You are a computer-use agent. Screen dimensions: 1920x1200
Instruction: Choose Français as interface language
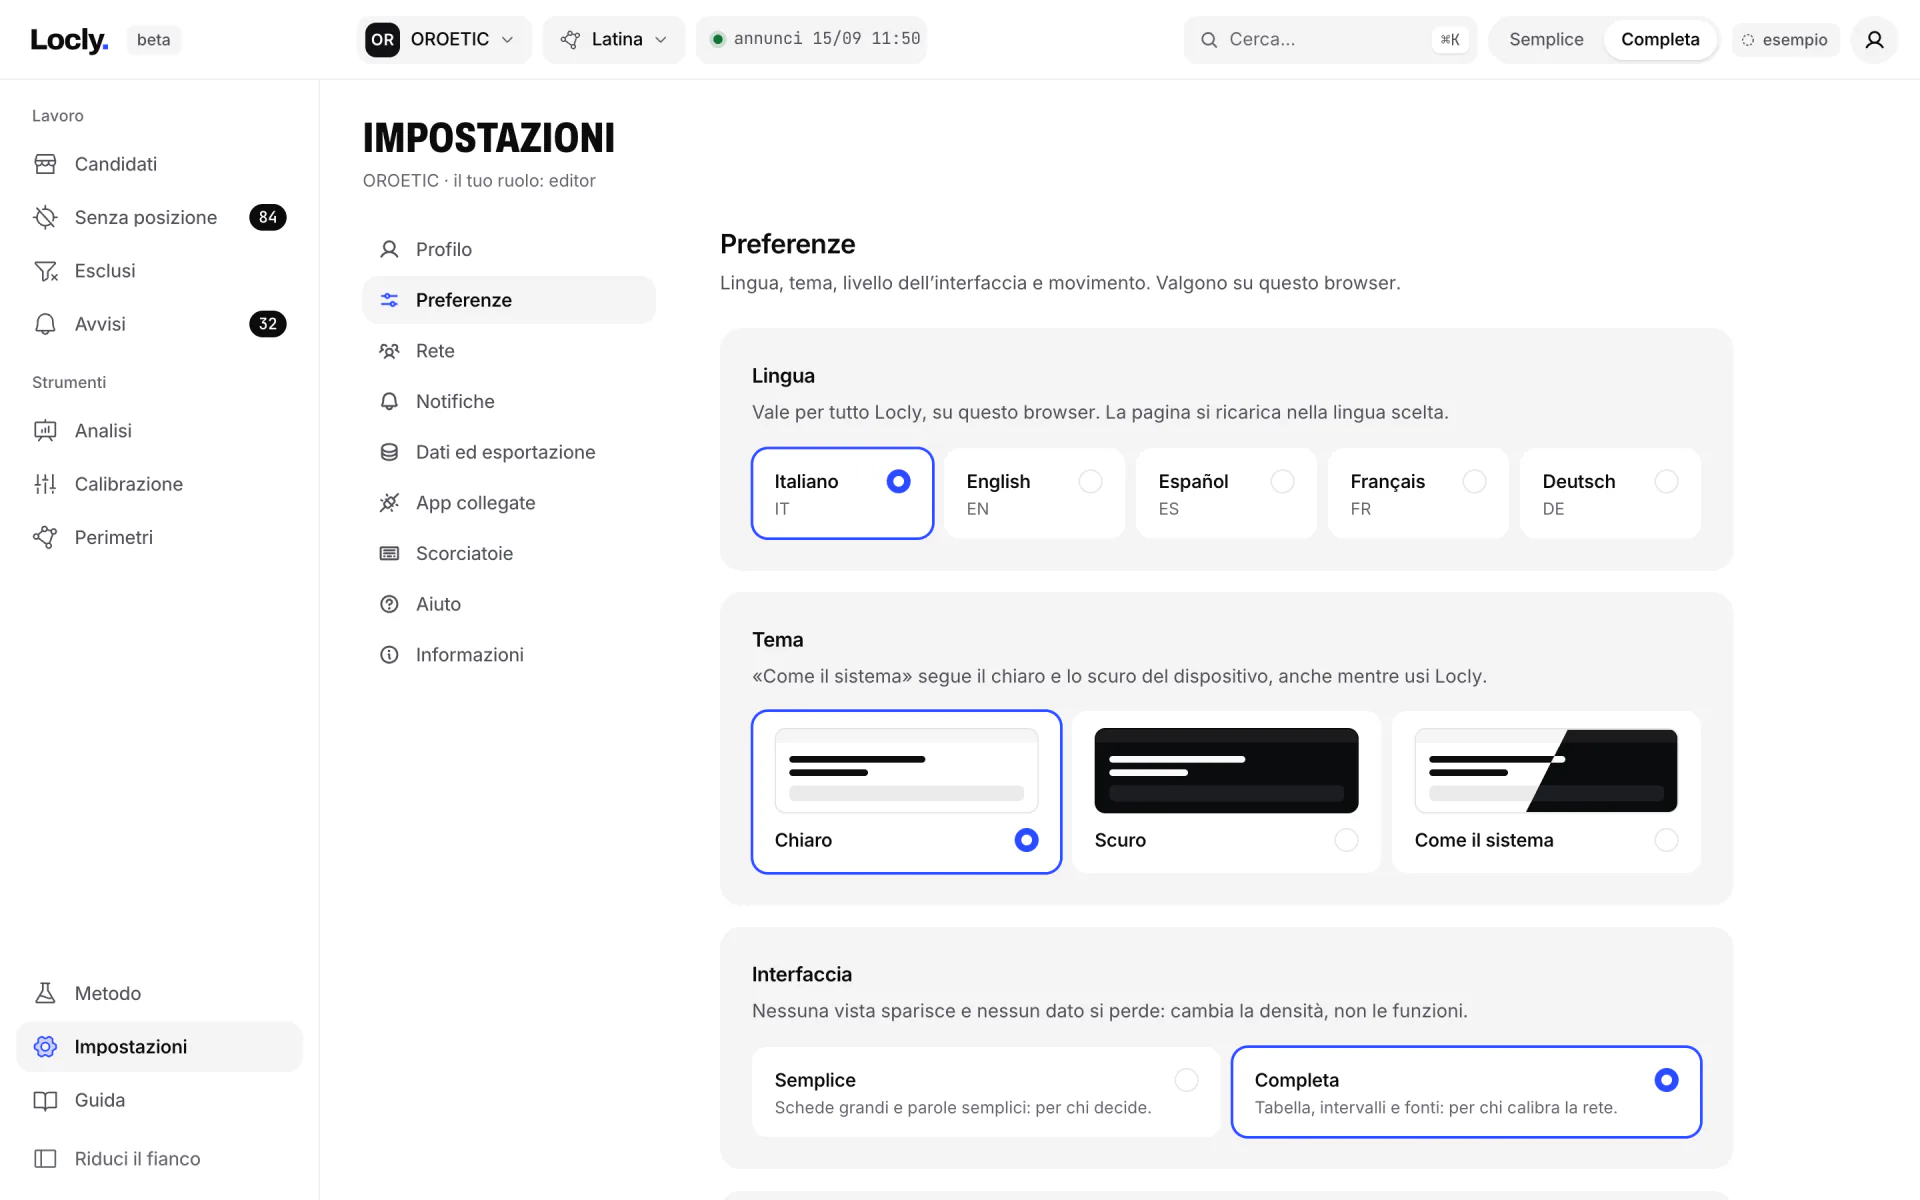[1418, 493]
